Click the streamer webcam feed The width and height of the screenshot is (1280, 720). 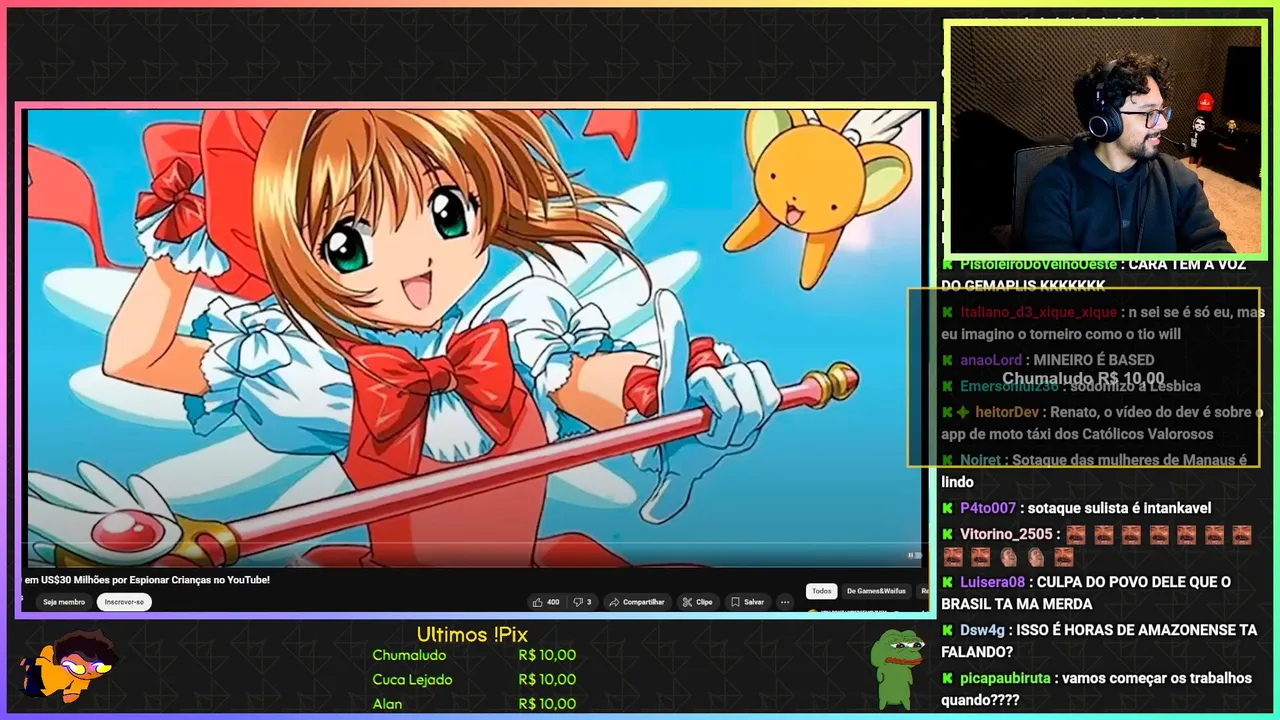(1105, 139)
